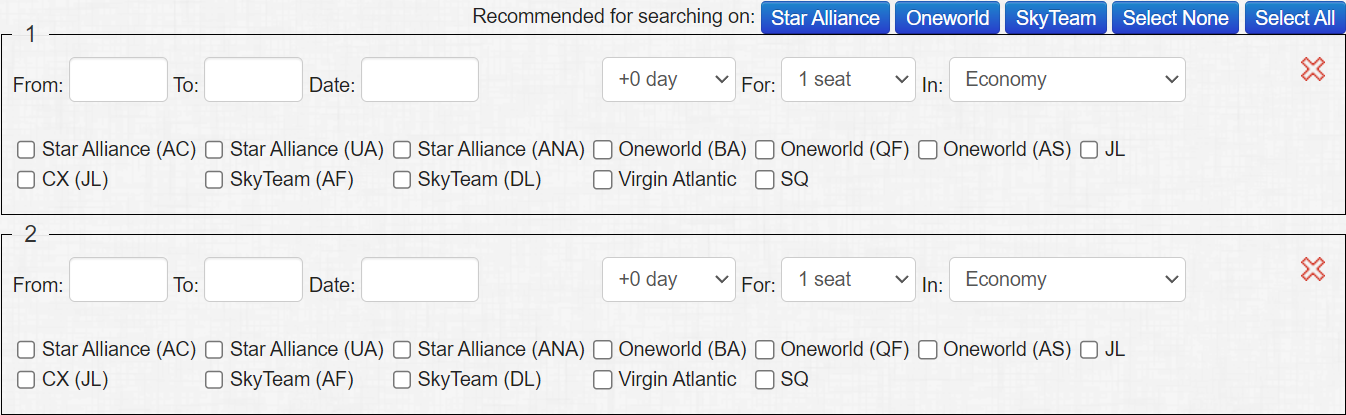Select the SQ checkbox in segment 2
This screenshot has height=415, width=1346.
[765, 380]
